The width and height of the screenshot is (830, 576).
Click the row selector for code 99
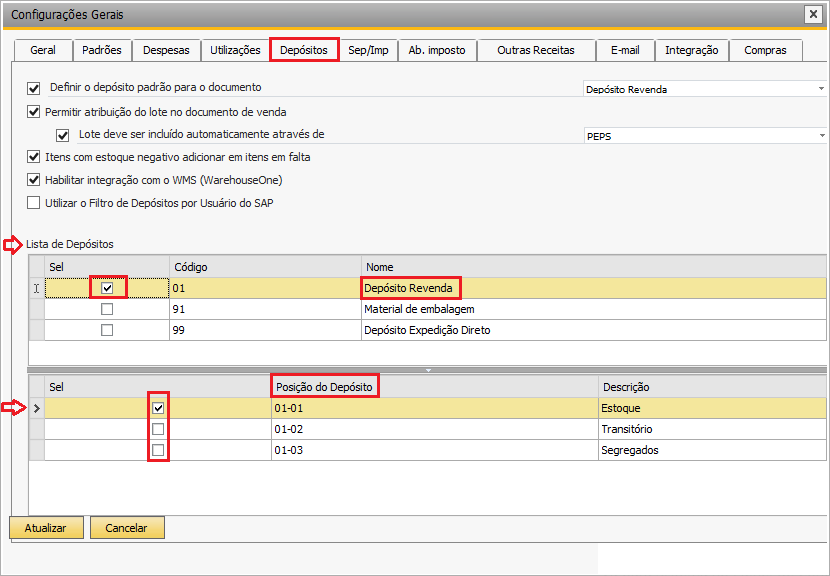(37, 330)
